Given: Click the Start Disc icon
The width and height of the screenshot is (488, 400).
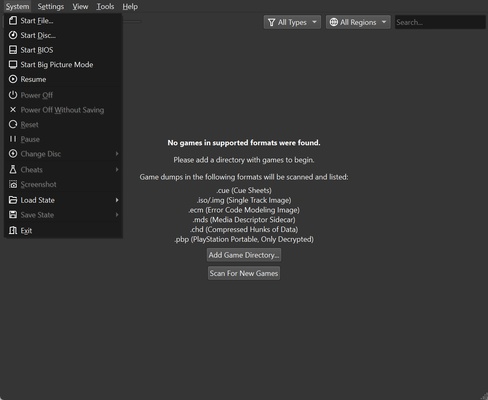Looking at the screenshot, I should click(13, 35).
